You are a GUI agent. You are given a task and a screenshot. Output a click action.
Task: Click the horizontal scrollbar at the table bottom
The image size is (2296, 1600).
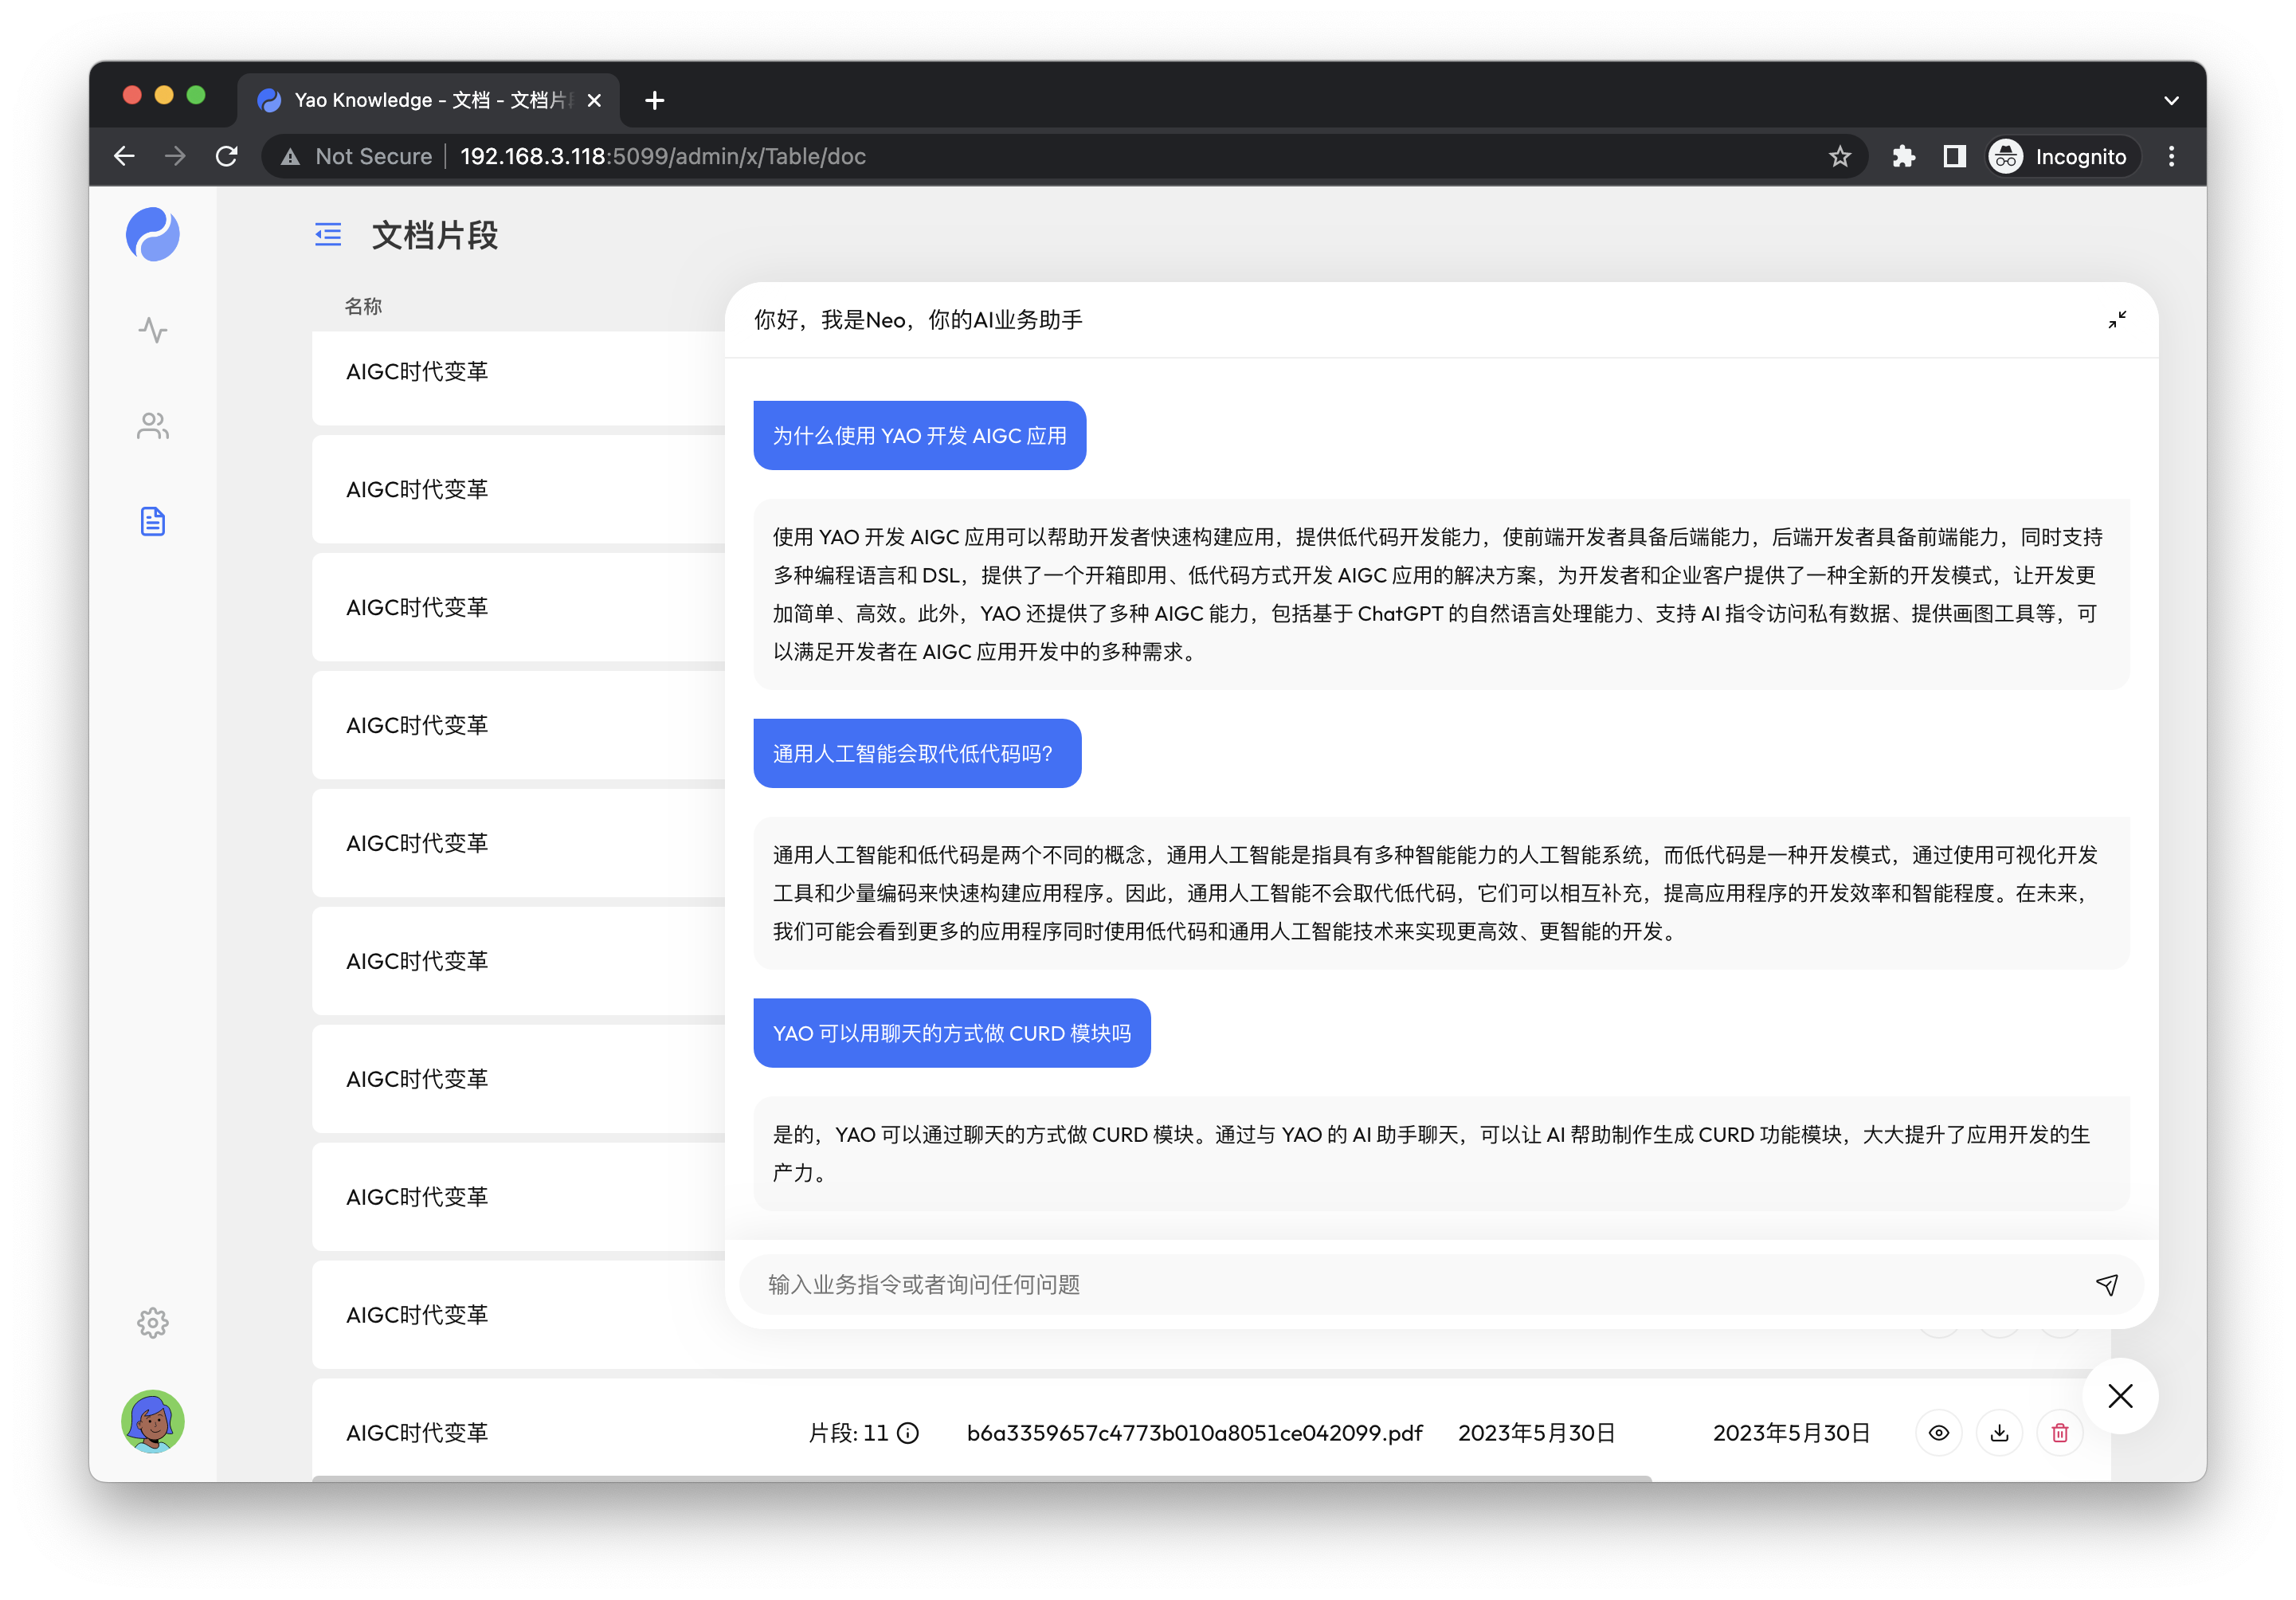981,1478
